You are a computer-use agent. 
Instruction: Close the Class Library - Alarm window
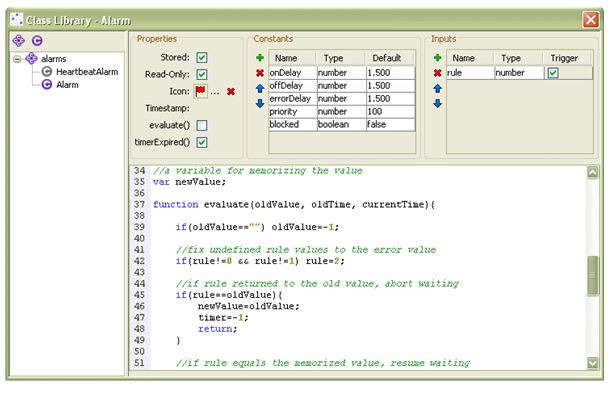(x=590, y=20)
